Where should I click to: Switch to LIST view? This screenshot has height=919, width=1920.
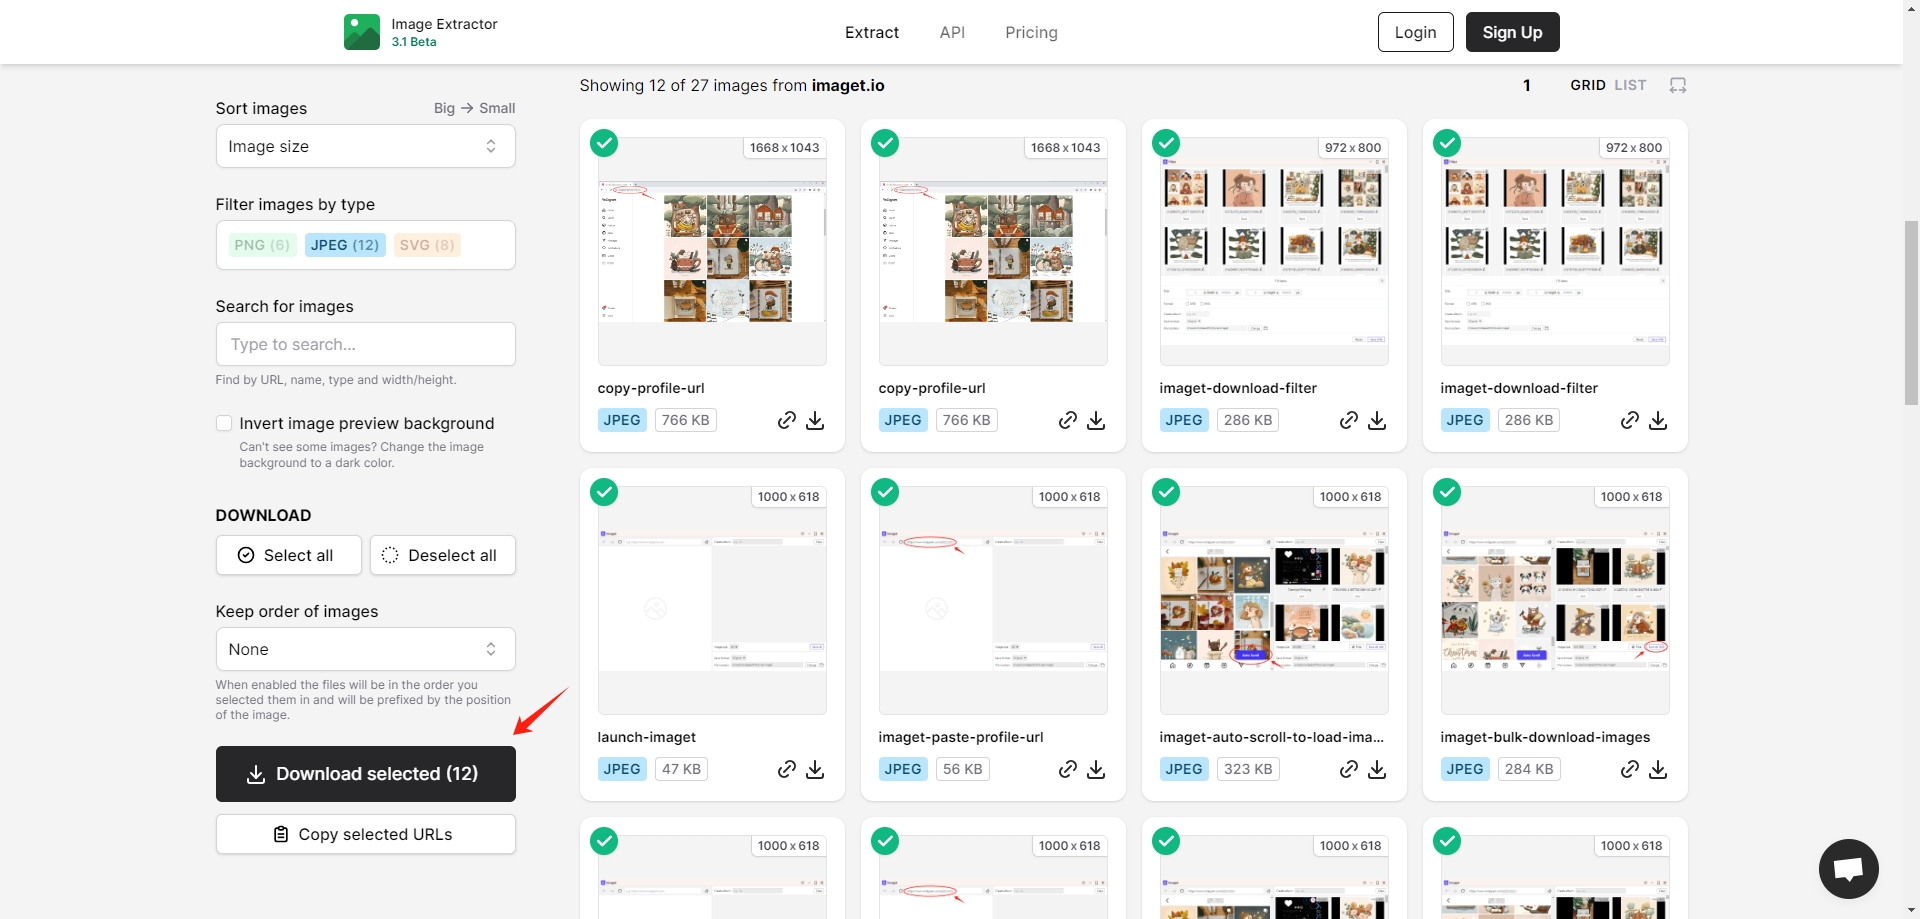[x=1630, y=85]
